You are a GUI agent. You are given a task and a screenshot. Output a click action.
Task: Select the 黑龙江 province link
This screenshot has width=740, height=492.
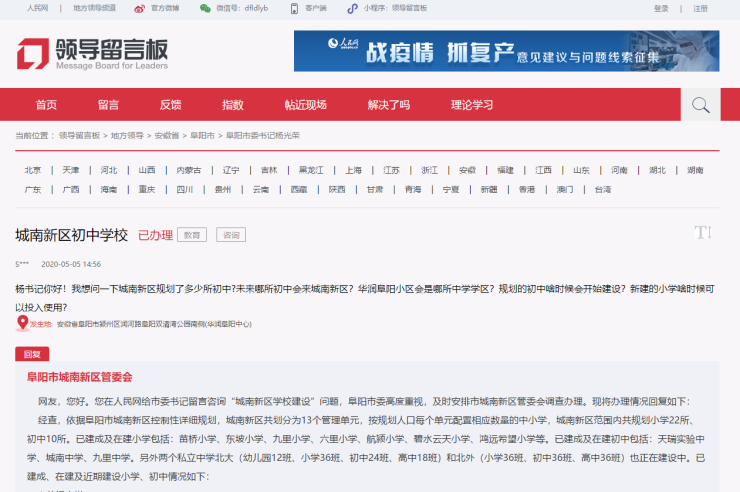[311, 170]
